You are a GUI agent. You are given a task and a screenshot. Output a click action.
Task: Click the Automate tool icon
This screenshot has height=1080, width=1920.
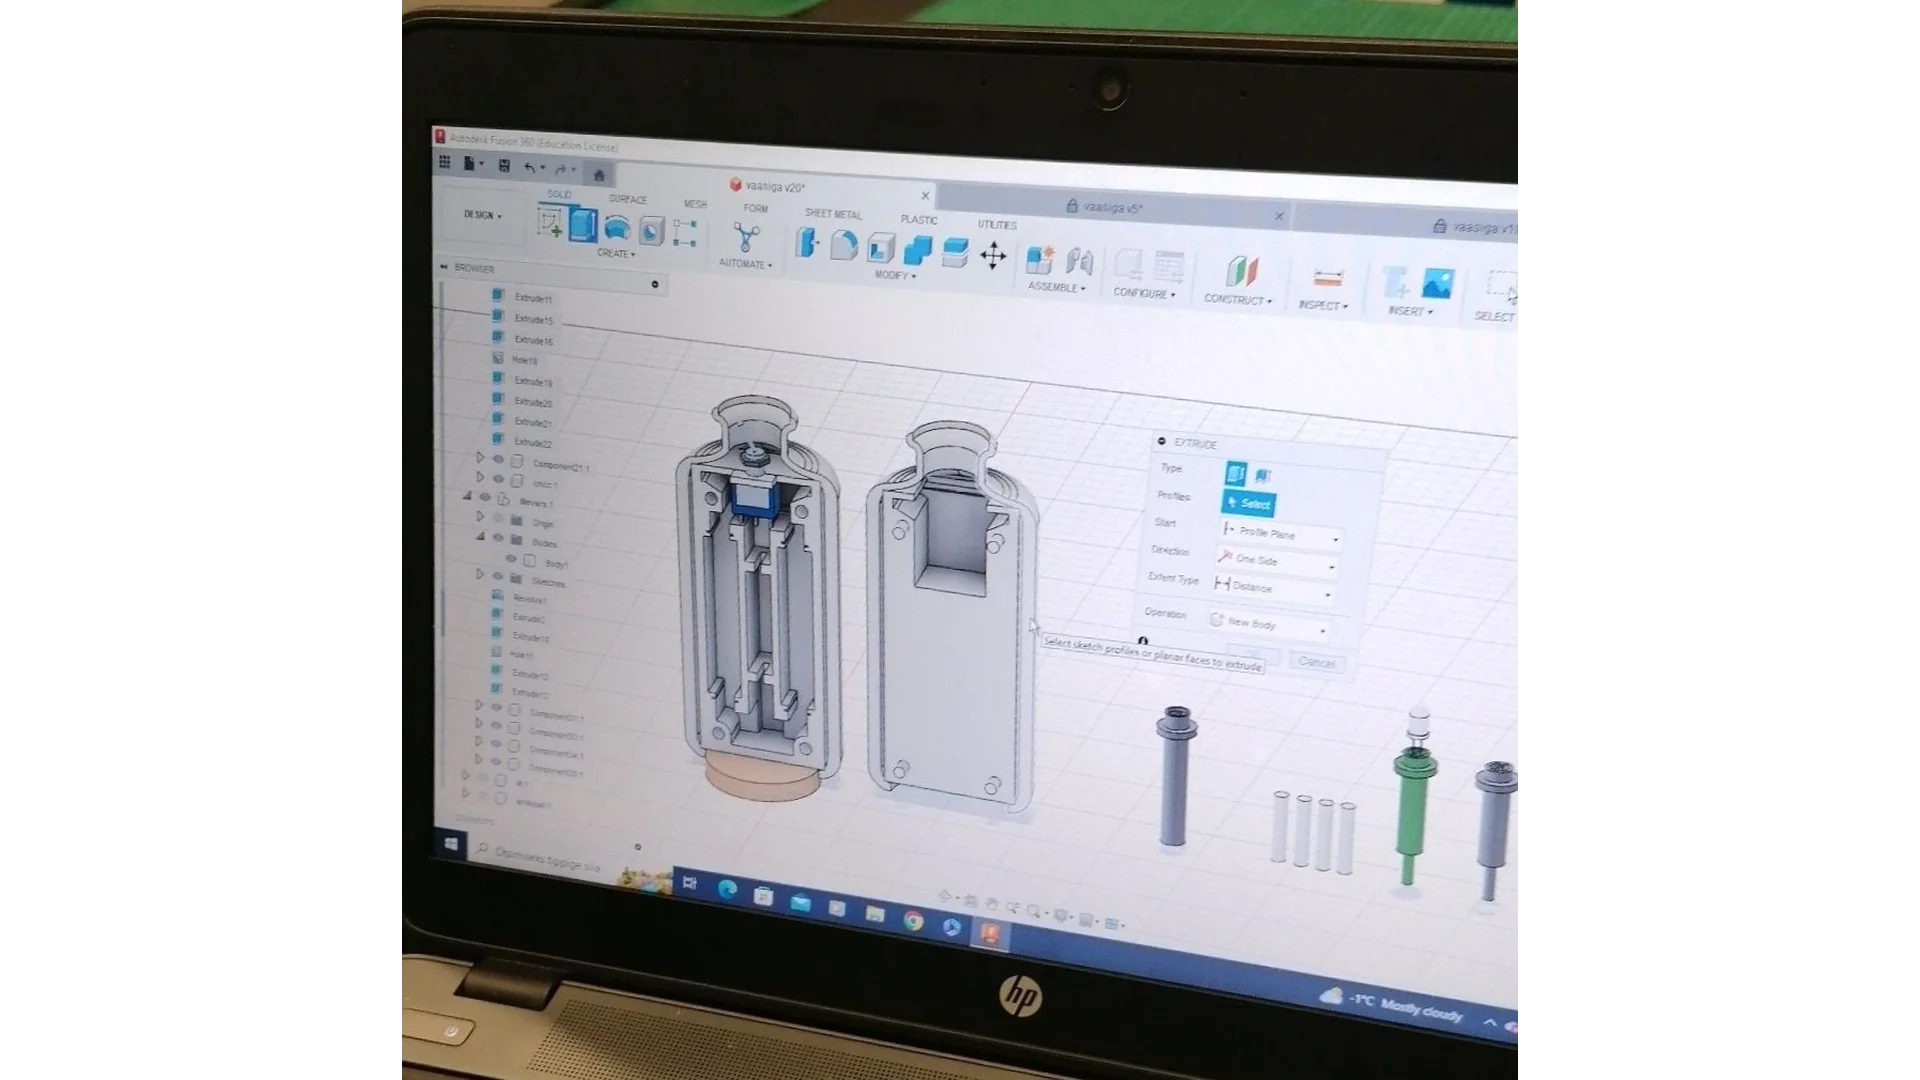pyautogui.click(x=746, y=238)
